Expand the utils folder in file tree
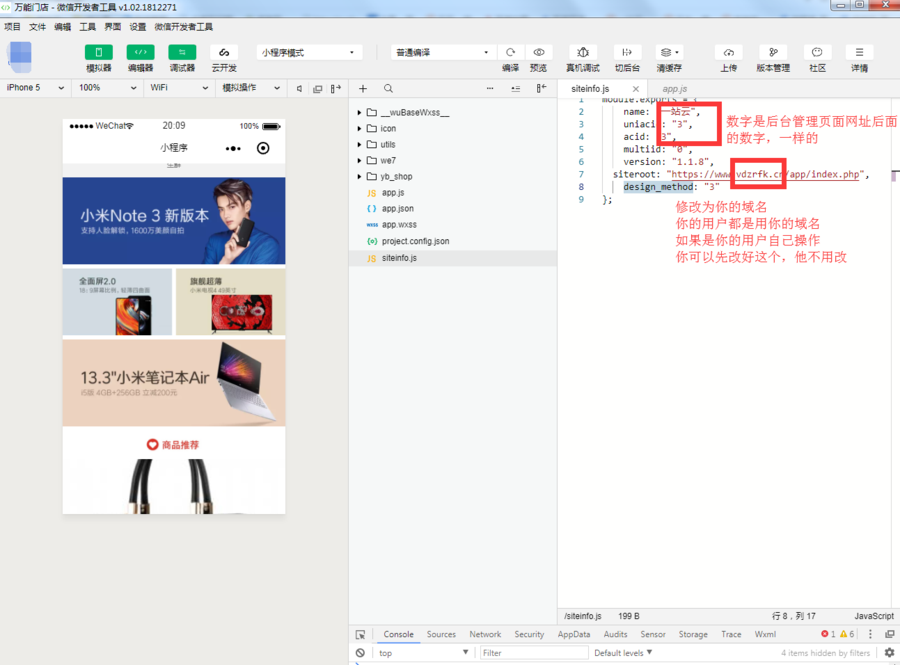This screenshot has height=665, width=900. pos(387,144)
